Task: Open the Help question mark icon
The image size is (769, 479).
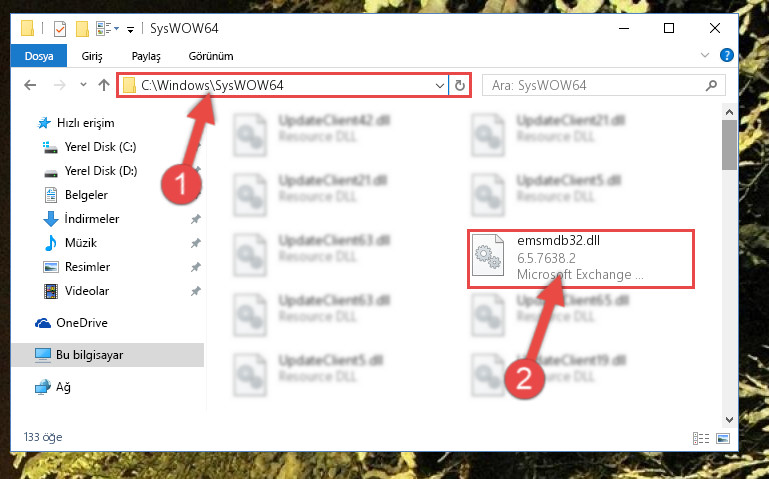Action: 726,55
